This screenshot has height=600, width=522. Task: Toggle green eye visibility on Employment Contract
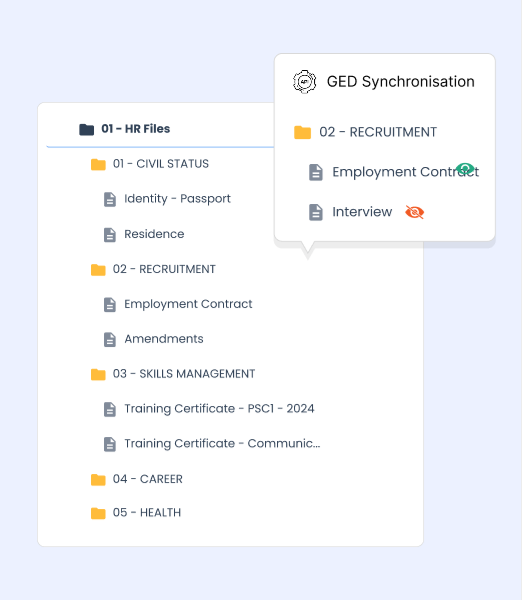[465, 169]
